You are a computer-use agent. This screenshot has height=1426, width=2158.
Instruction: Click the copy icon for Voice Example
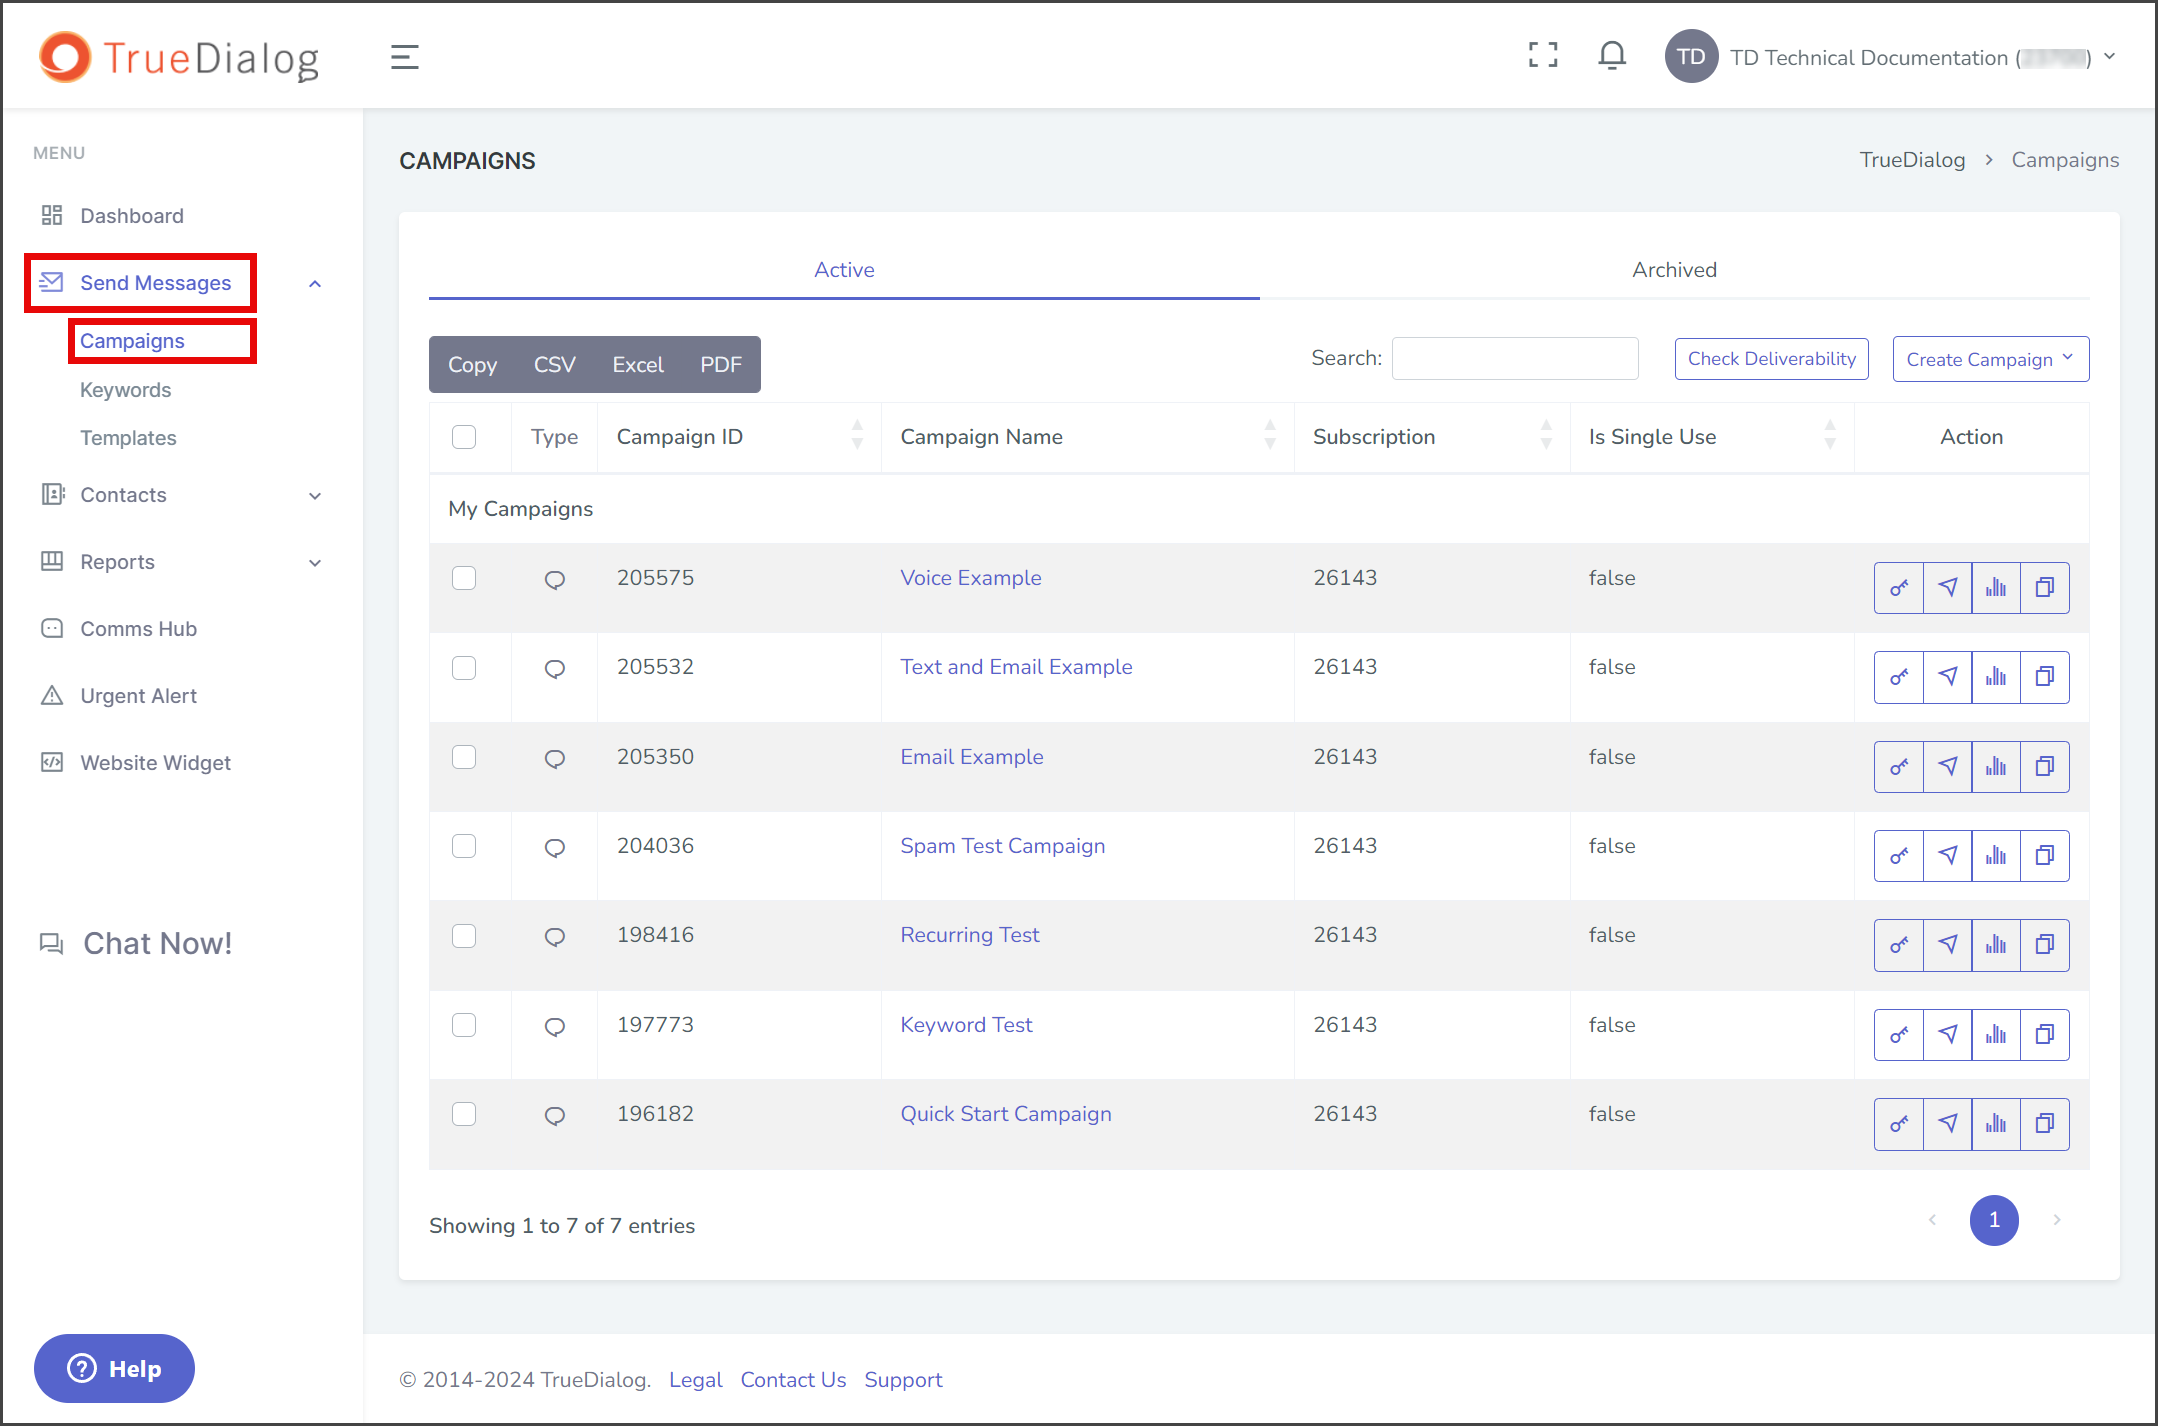(x=2045, y=588)
